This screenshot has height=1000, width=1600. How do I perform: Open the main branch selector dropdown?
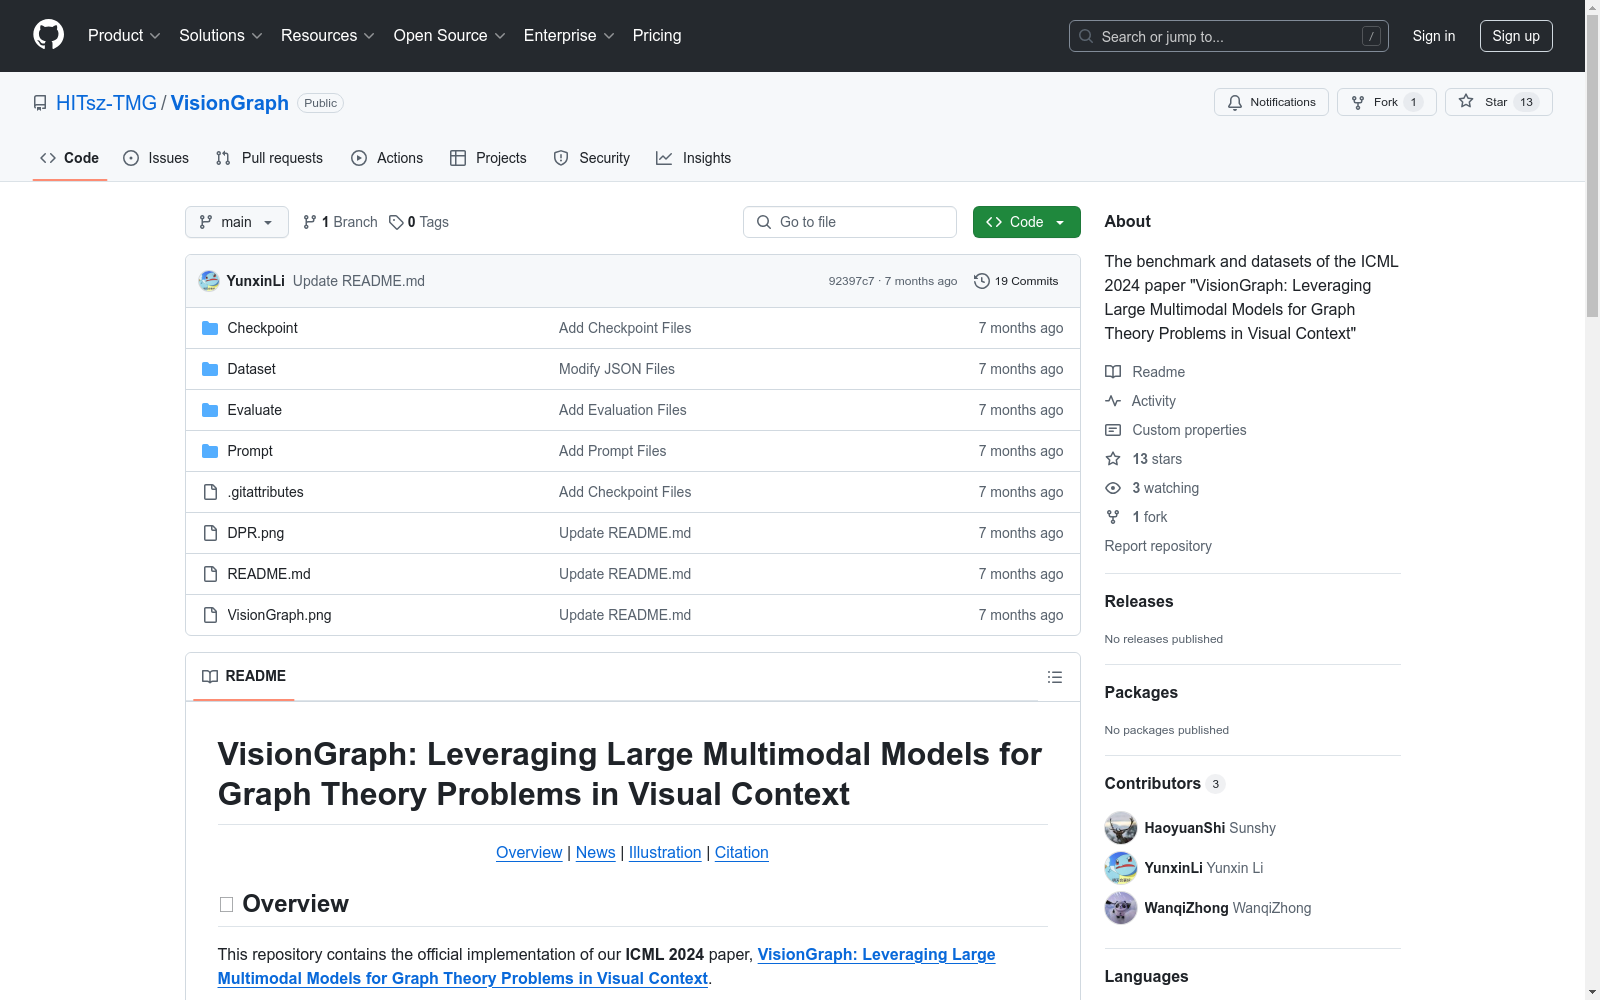pos(237,222)
